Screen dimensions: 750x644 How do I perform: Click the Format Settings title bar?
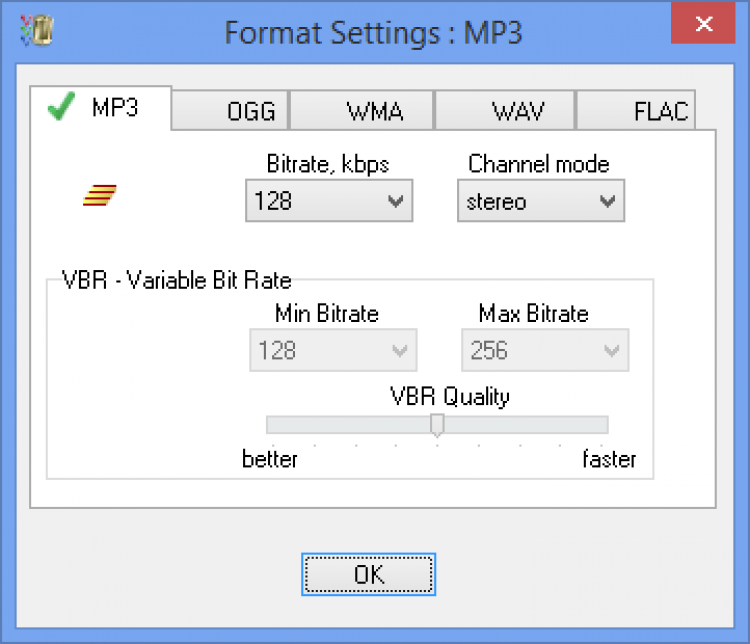coord(373,32)
